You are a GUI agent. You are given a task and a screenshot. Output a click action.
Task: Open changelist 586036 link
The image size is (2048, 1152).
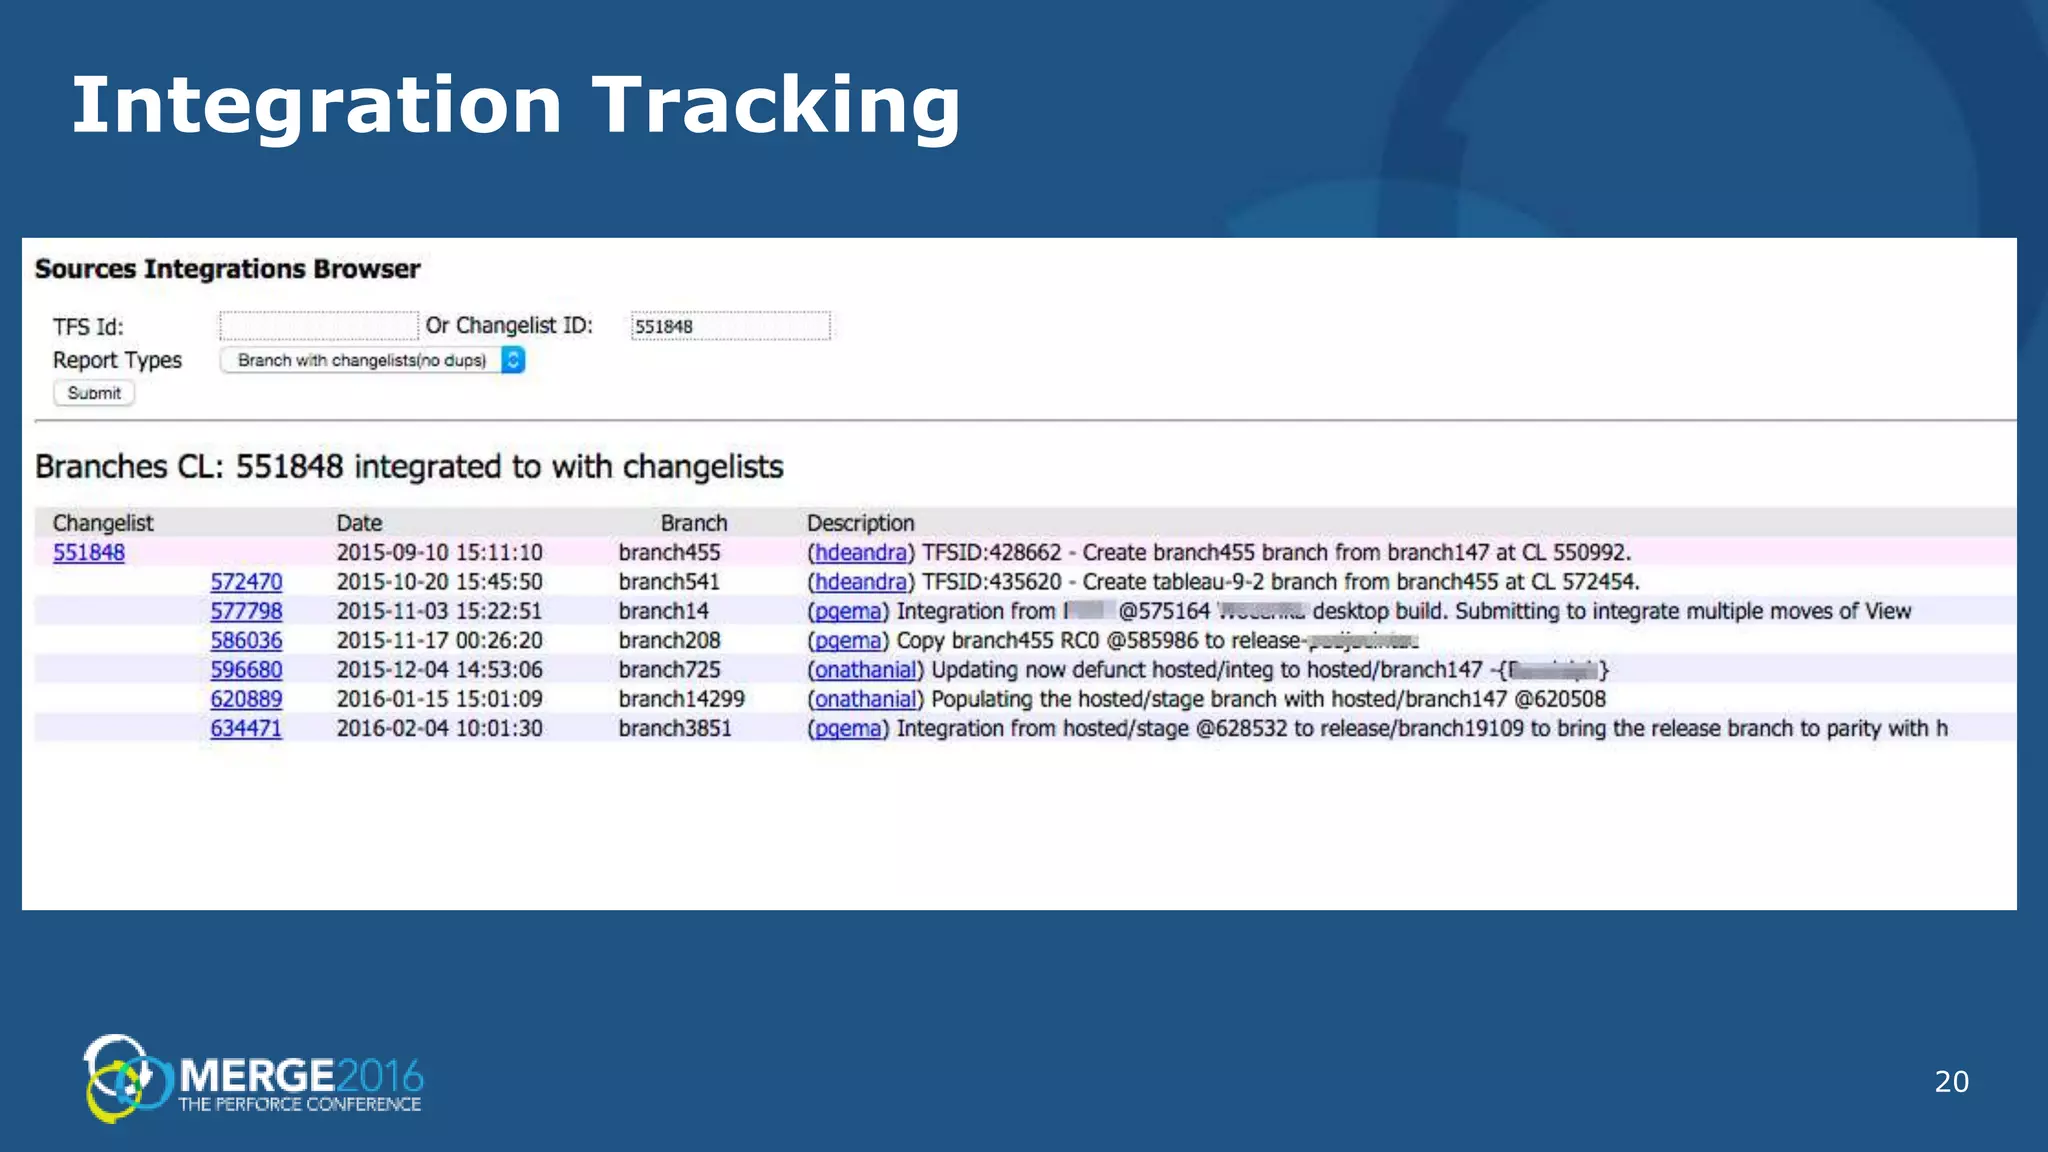246,640
